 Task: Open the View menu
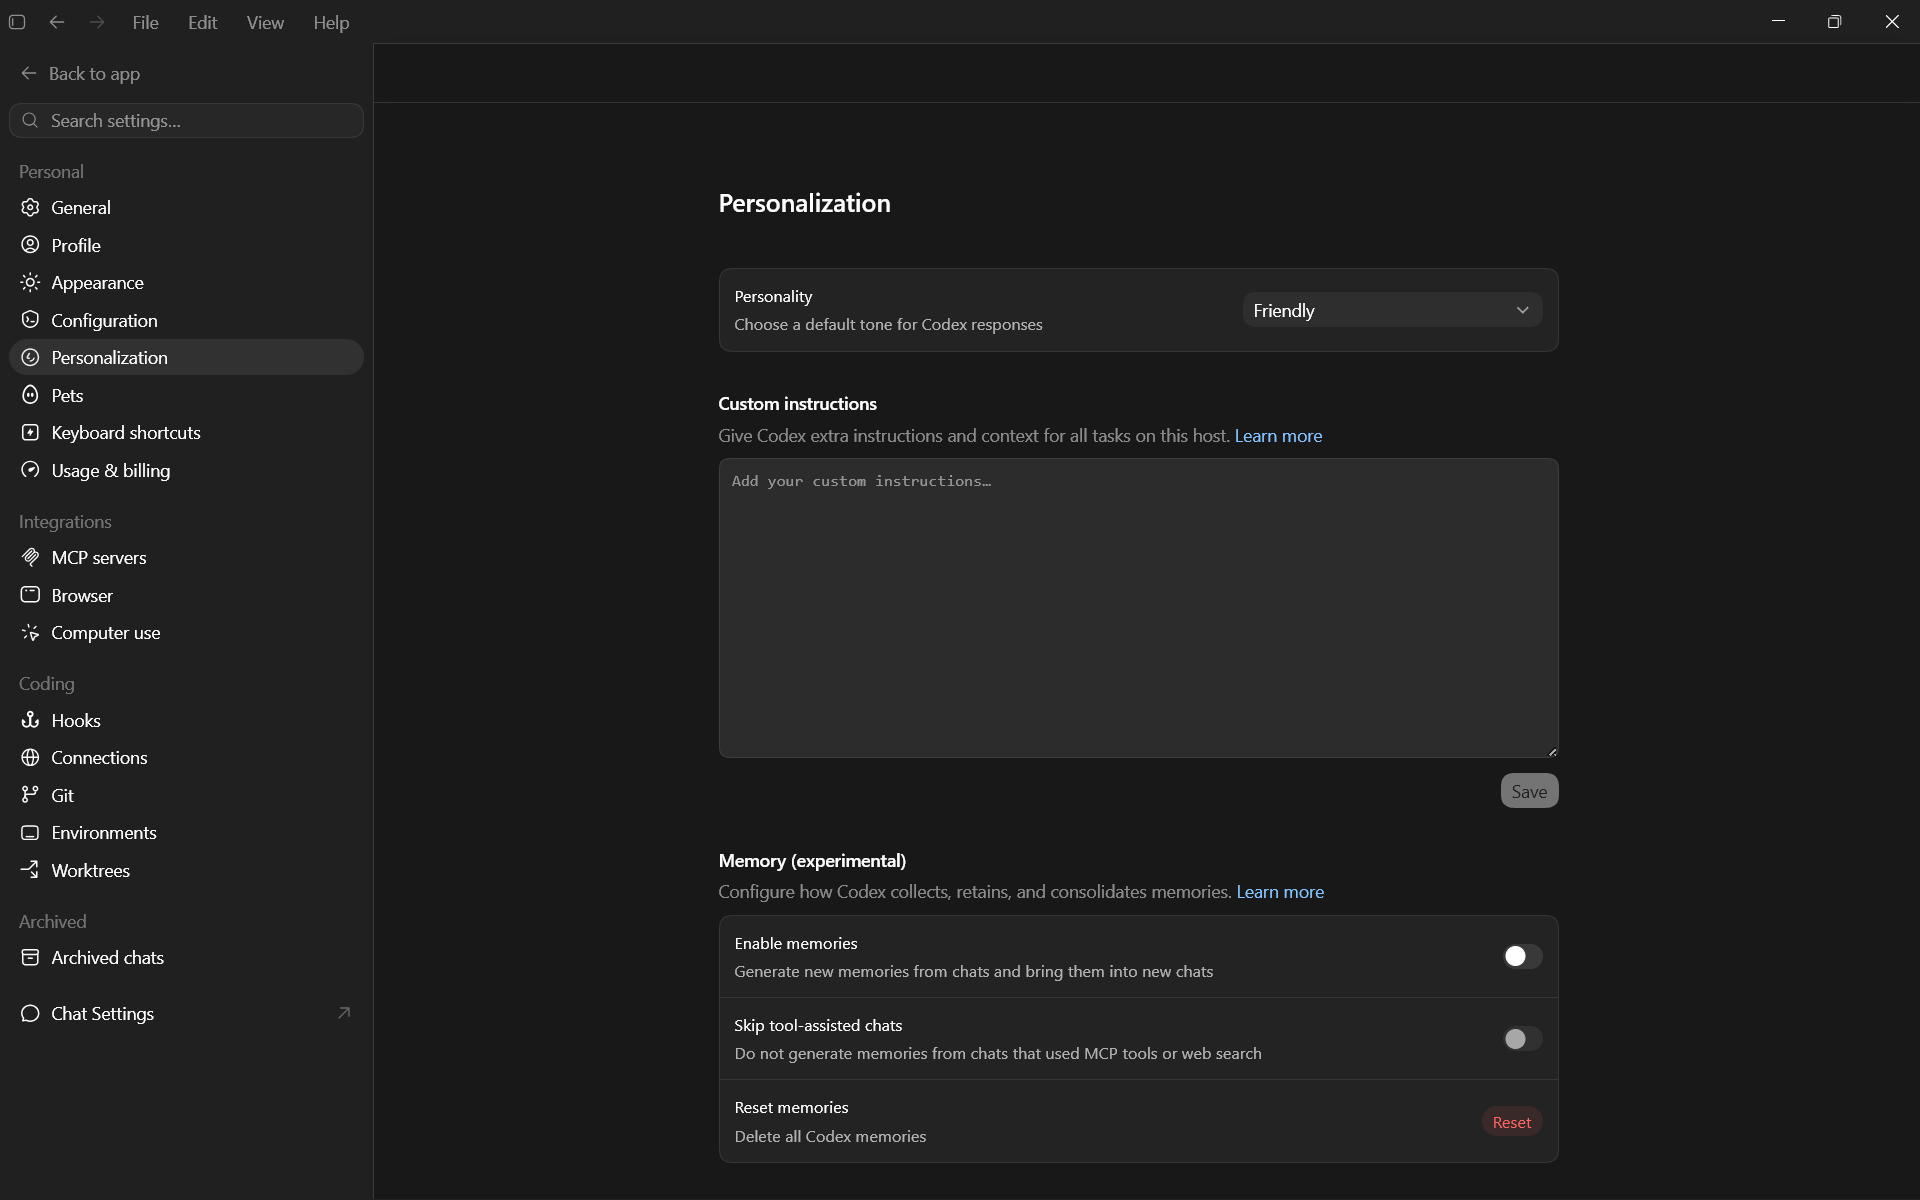(x=265, y=22)
